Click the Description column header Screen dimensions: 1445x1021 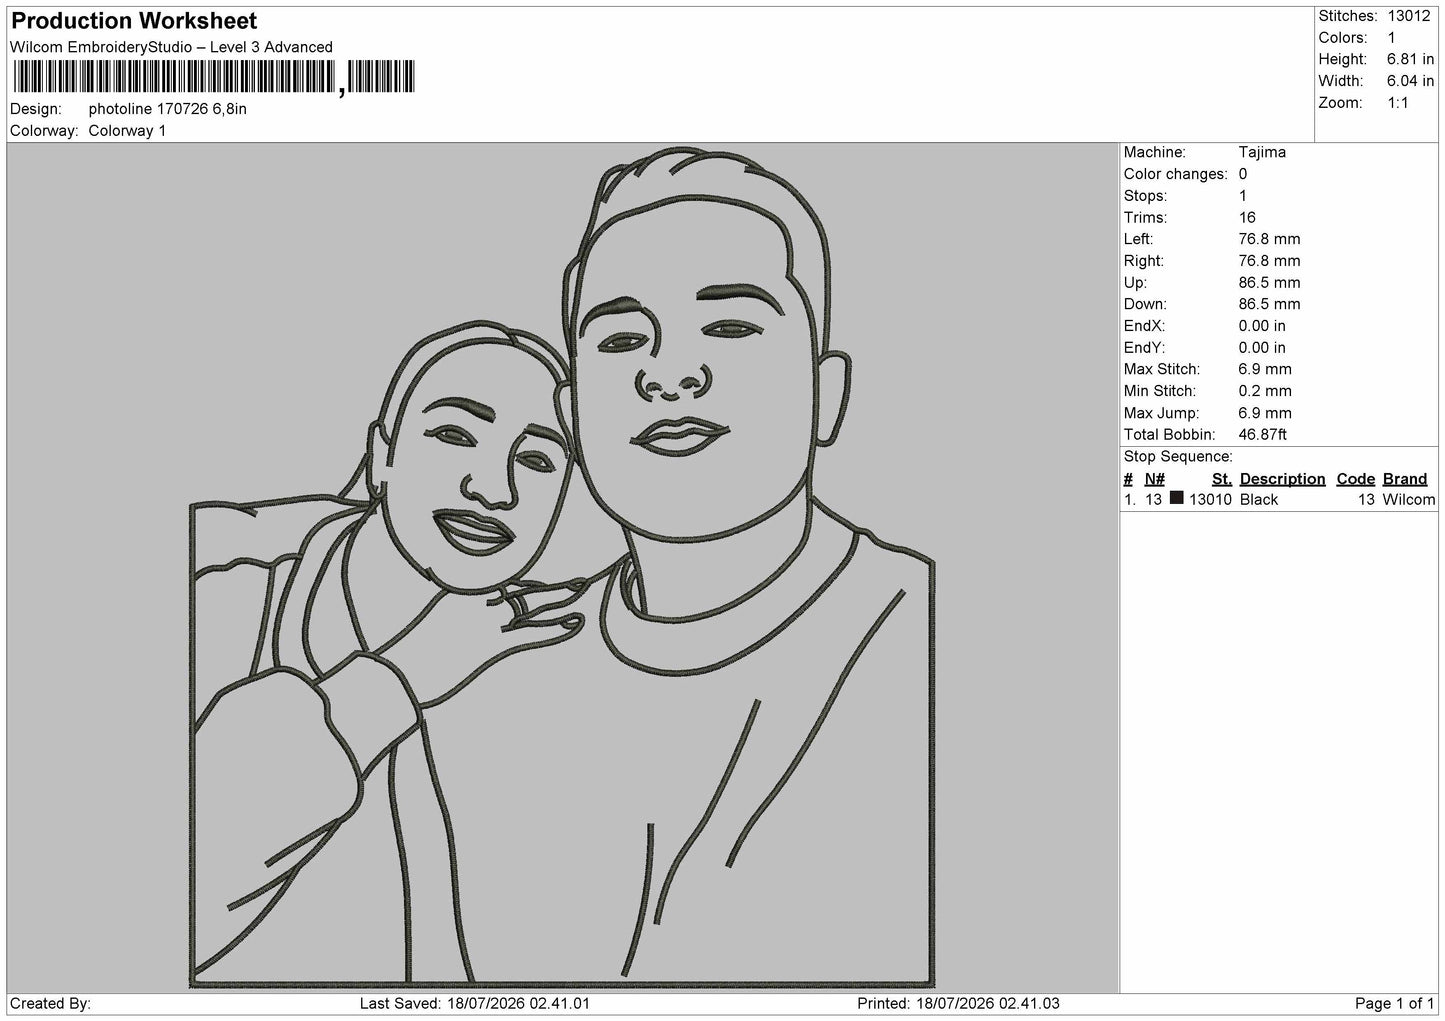[1282, 479]
